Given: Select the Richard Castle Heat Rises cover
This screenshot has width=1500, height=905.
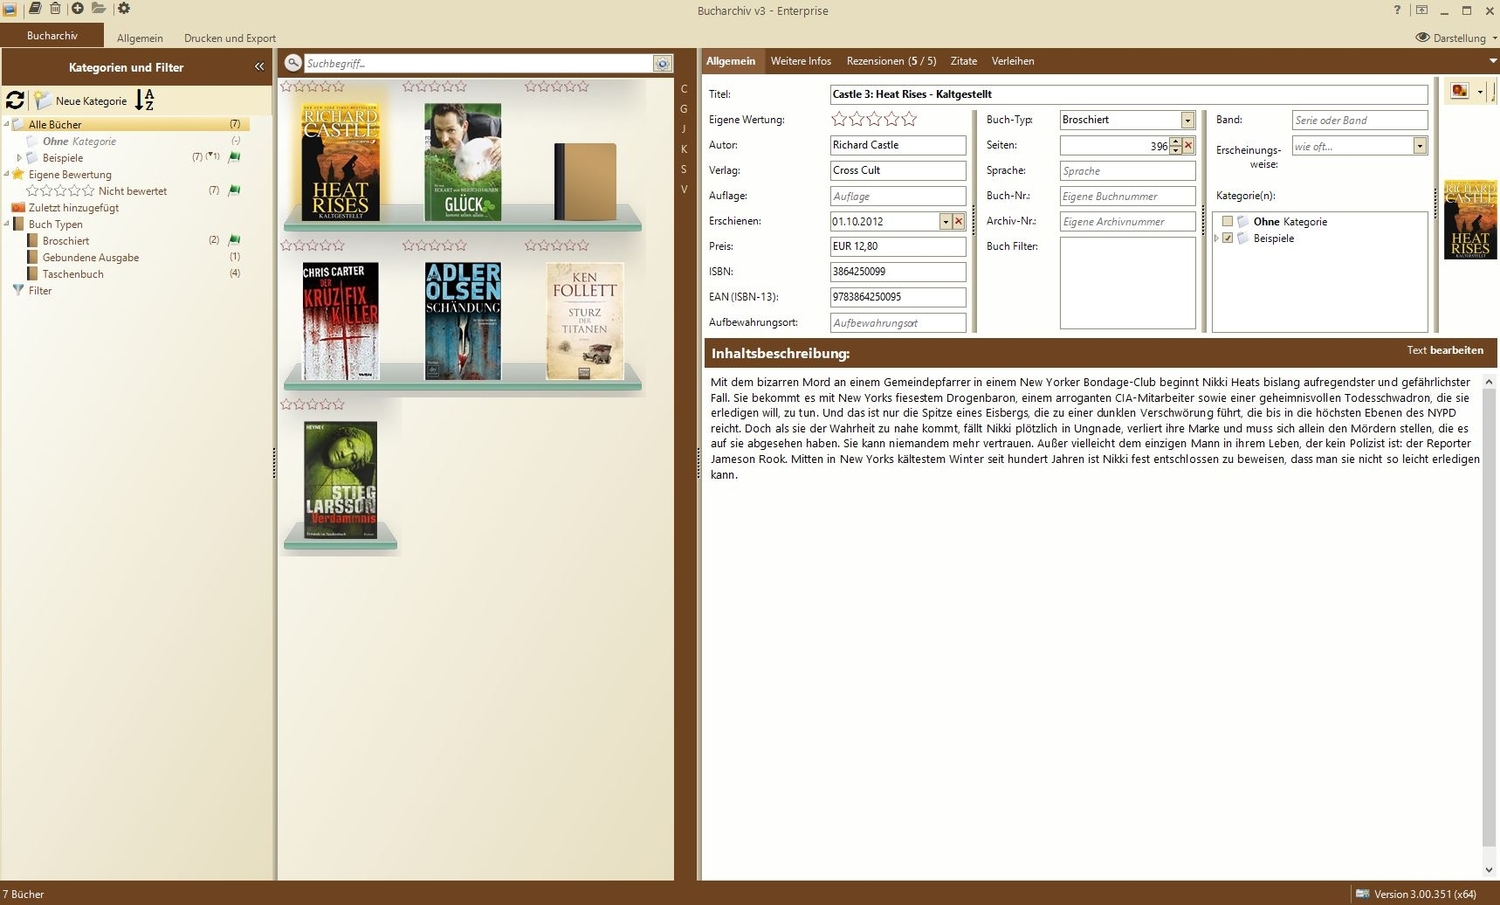Looking at the screenshot, I should coord(341,161).
